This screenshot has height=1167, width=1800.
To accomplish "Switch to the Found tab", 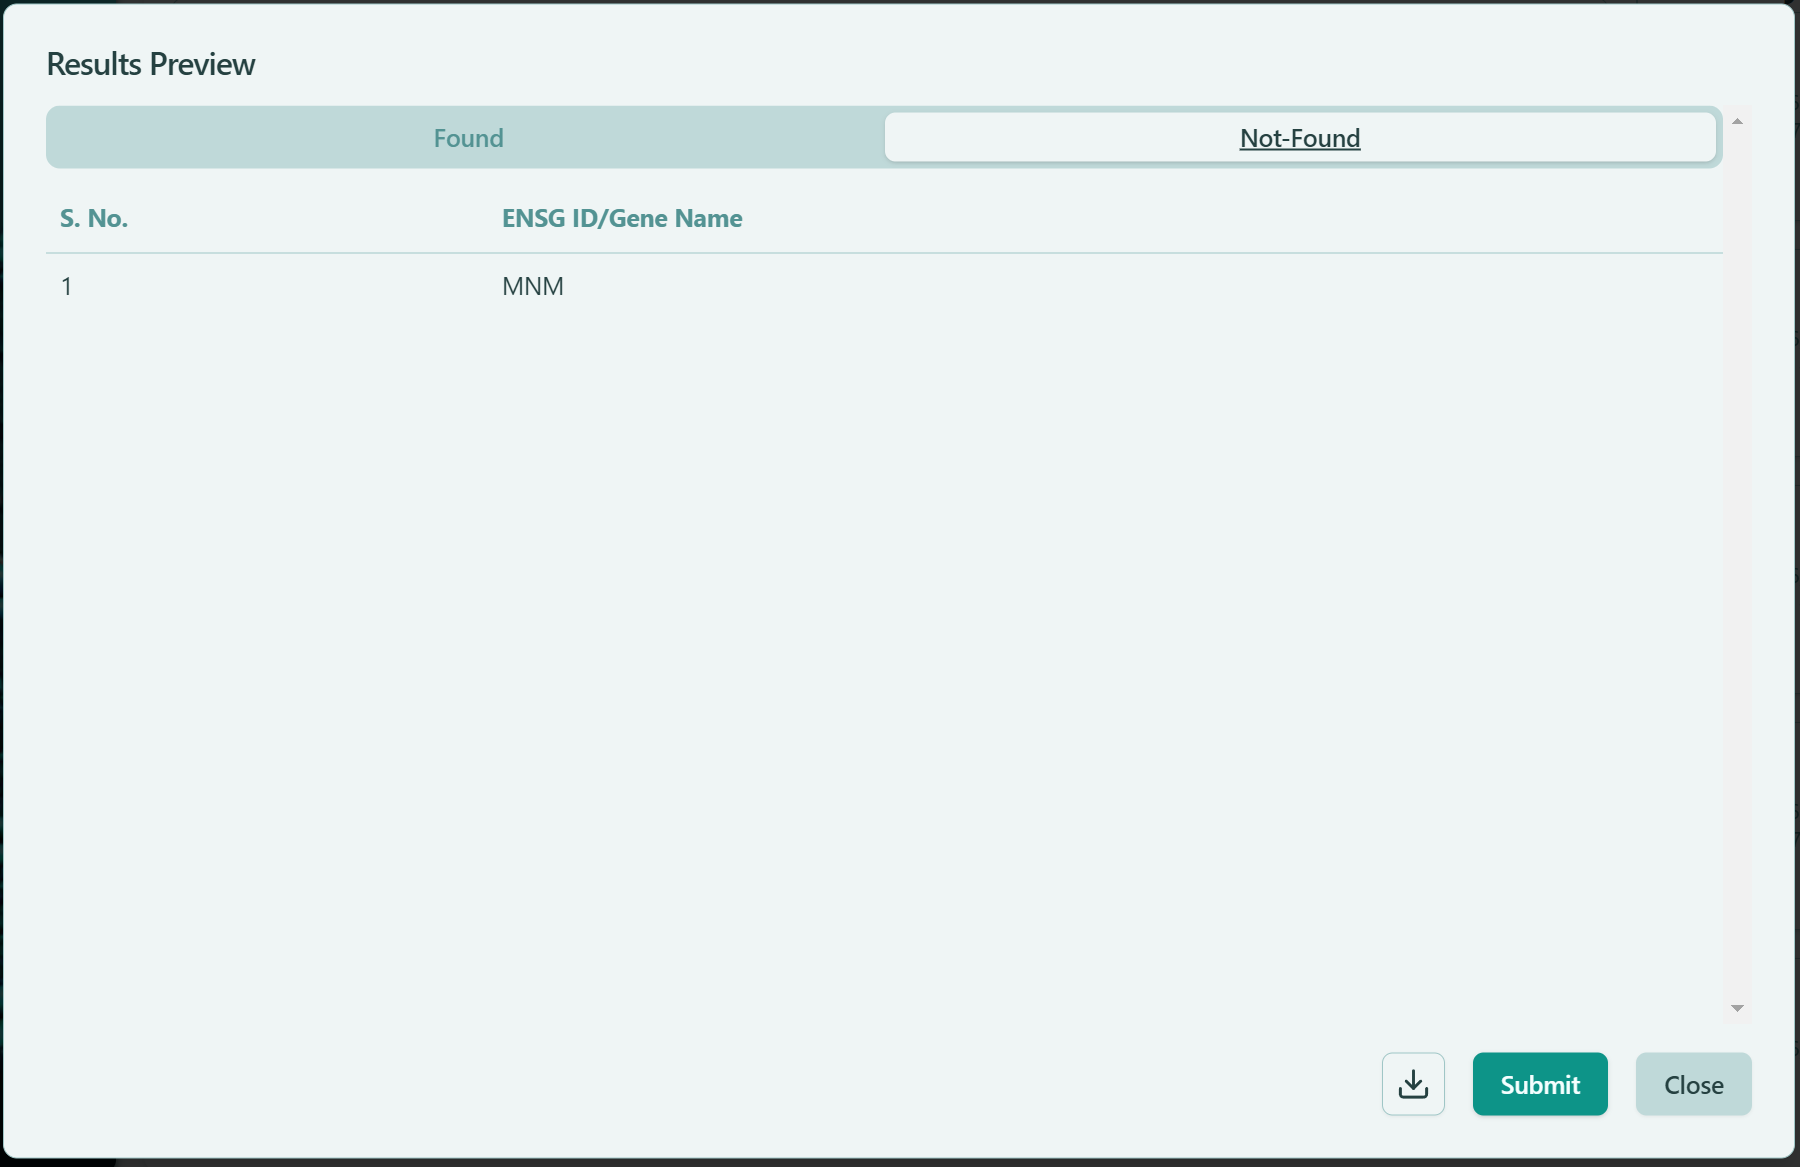I will tap(468, 138).
